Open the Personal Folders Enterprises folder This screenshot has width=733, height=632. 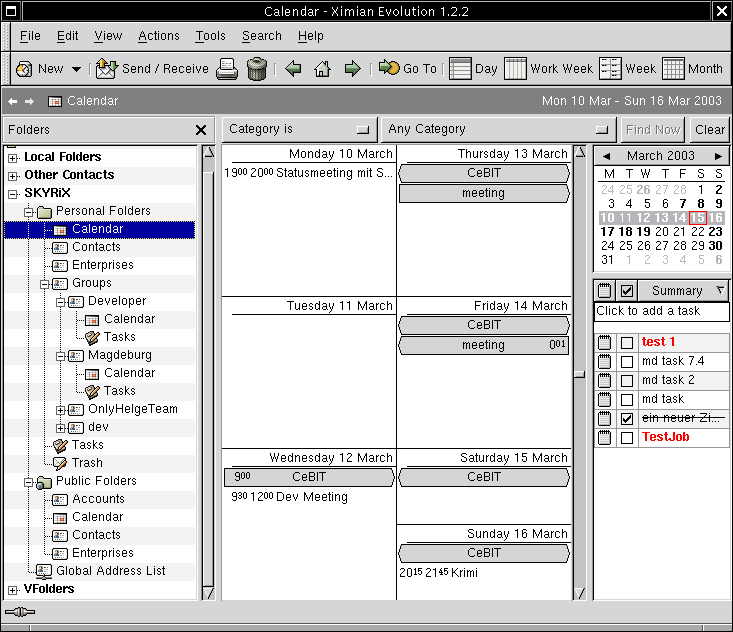pyautogui.click(x=103, y=265)
